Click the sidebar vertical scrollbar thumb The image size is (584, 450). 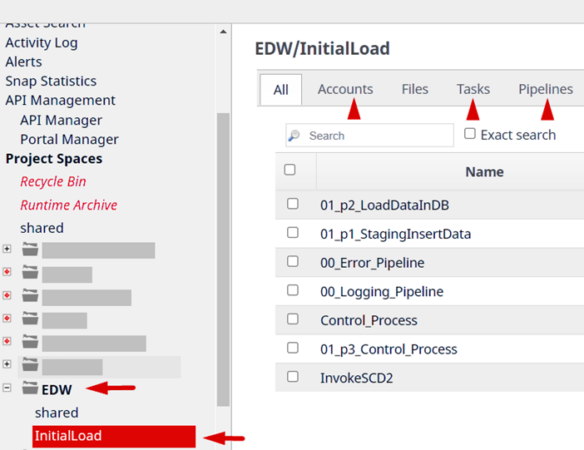click(x=223, y=260)
